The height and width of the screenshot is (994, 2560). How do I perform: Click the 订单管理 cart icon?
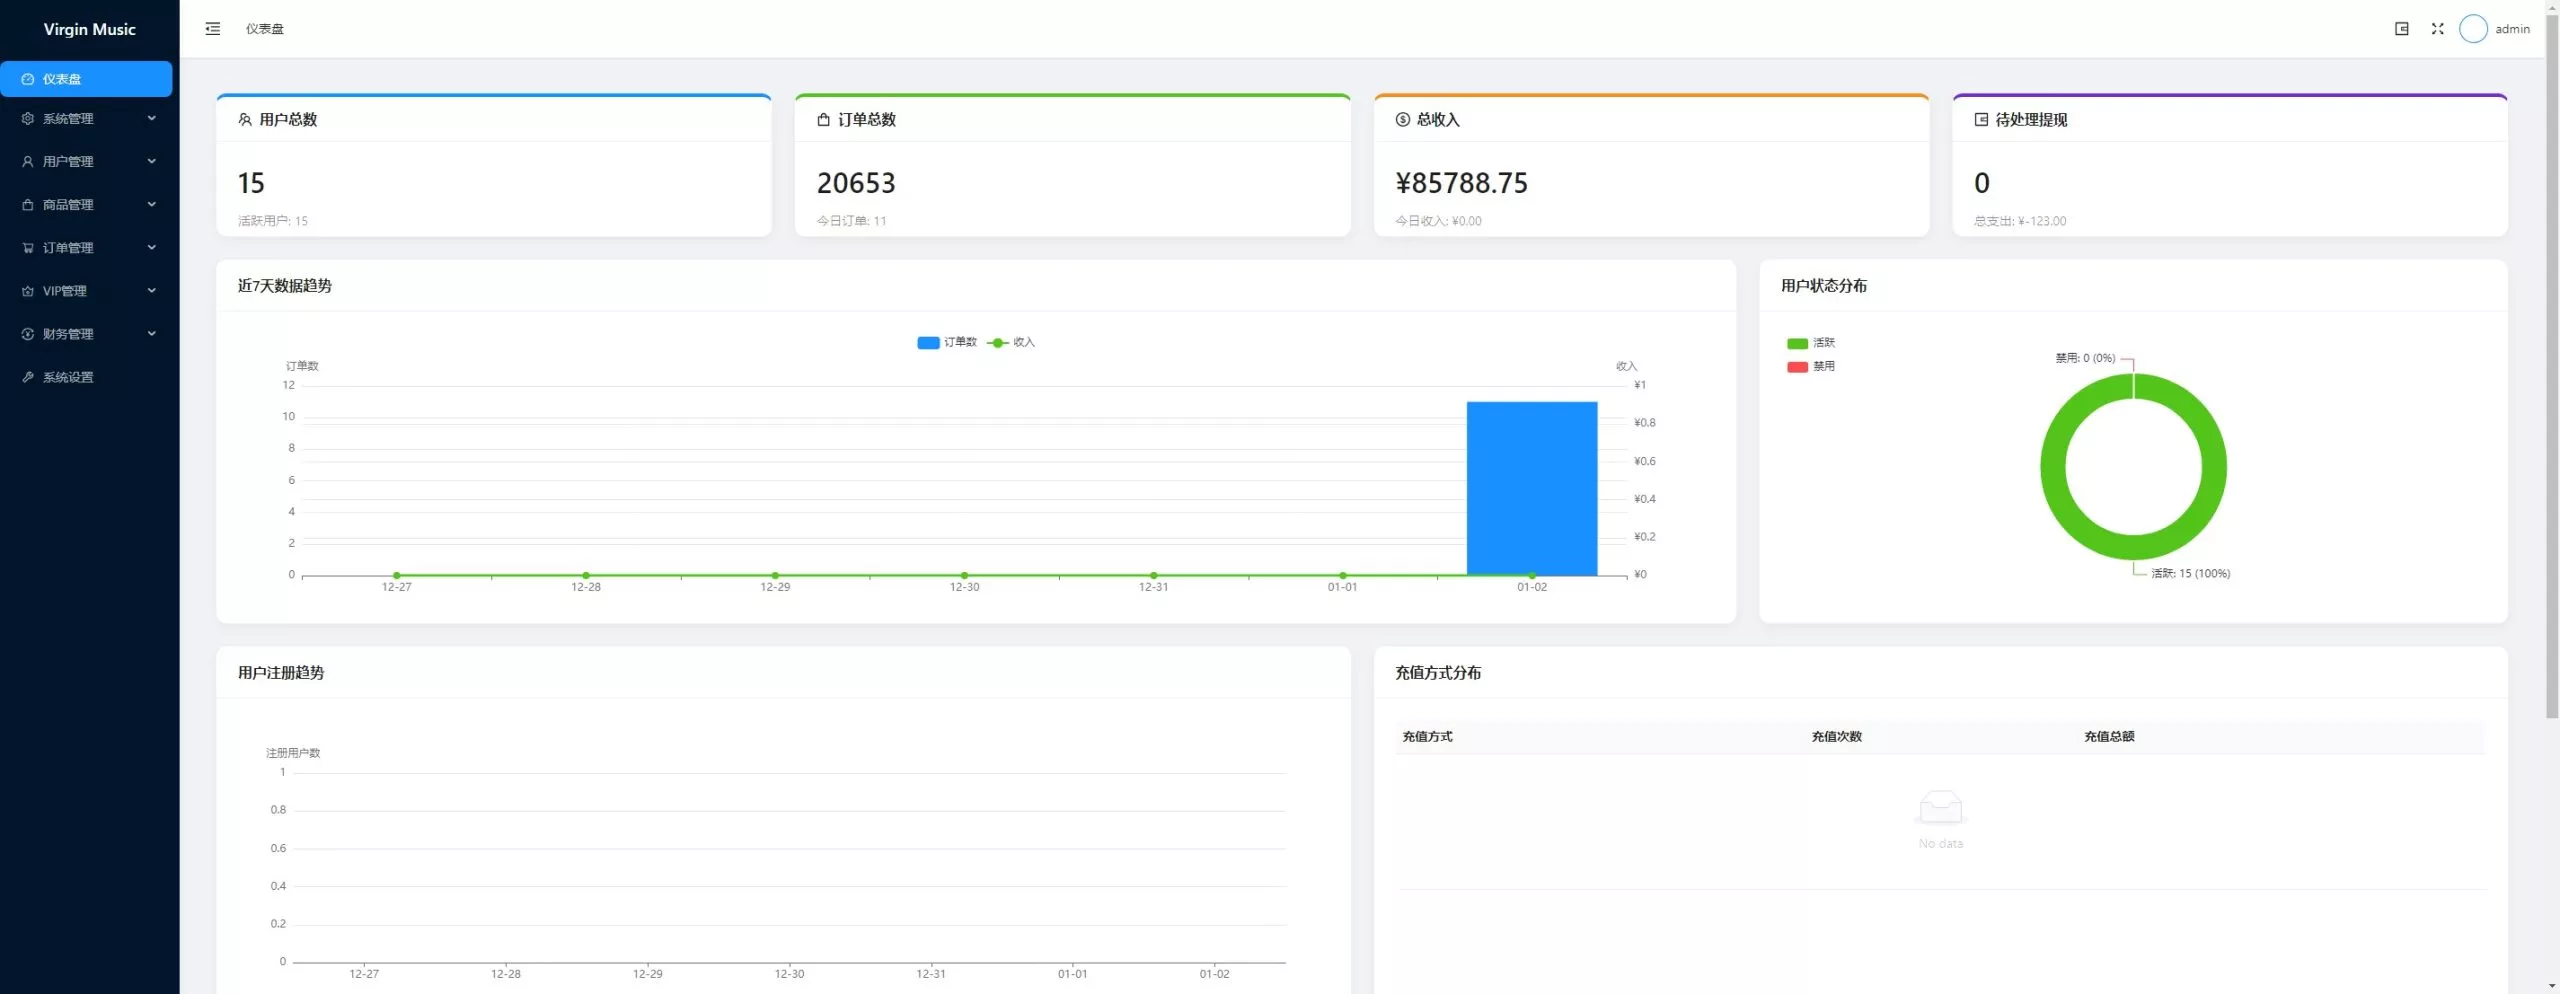28,248
